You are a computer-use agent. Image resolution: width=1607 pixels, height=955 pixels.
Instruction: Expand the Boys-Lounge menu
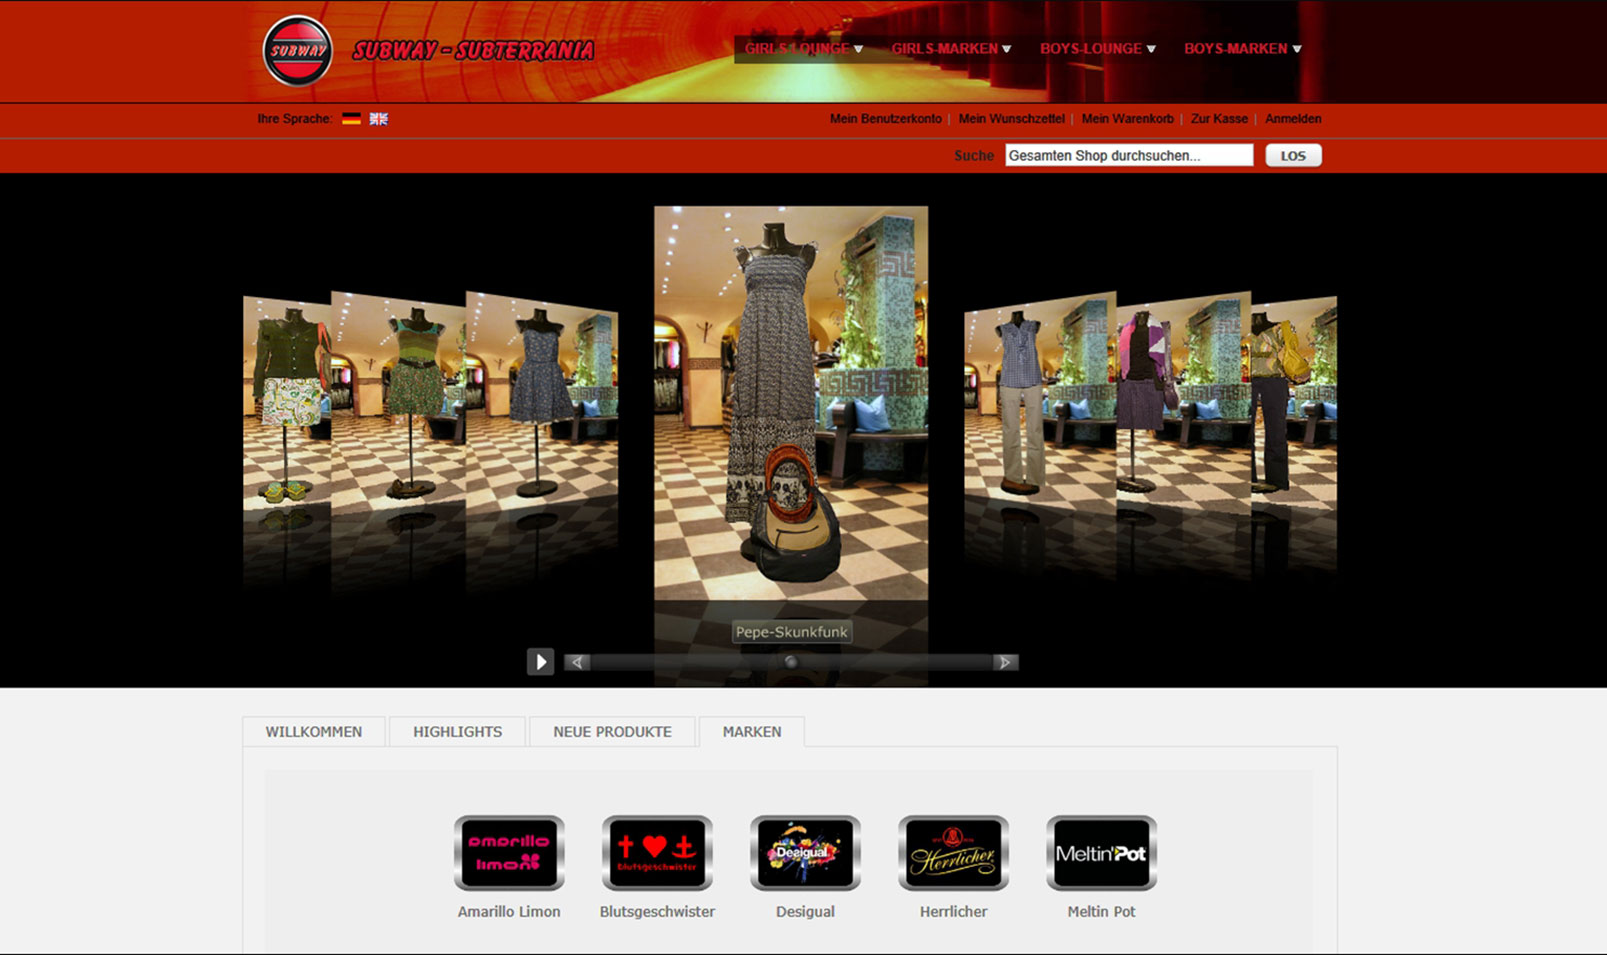point(1097,48)
